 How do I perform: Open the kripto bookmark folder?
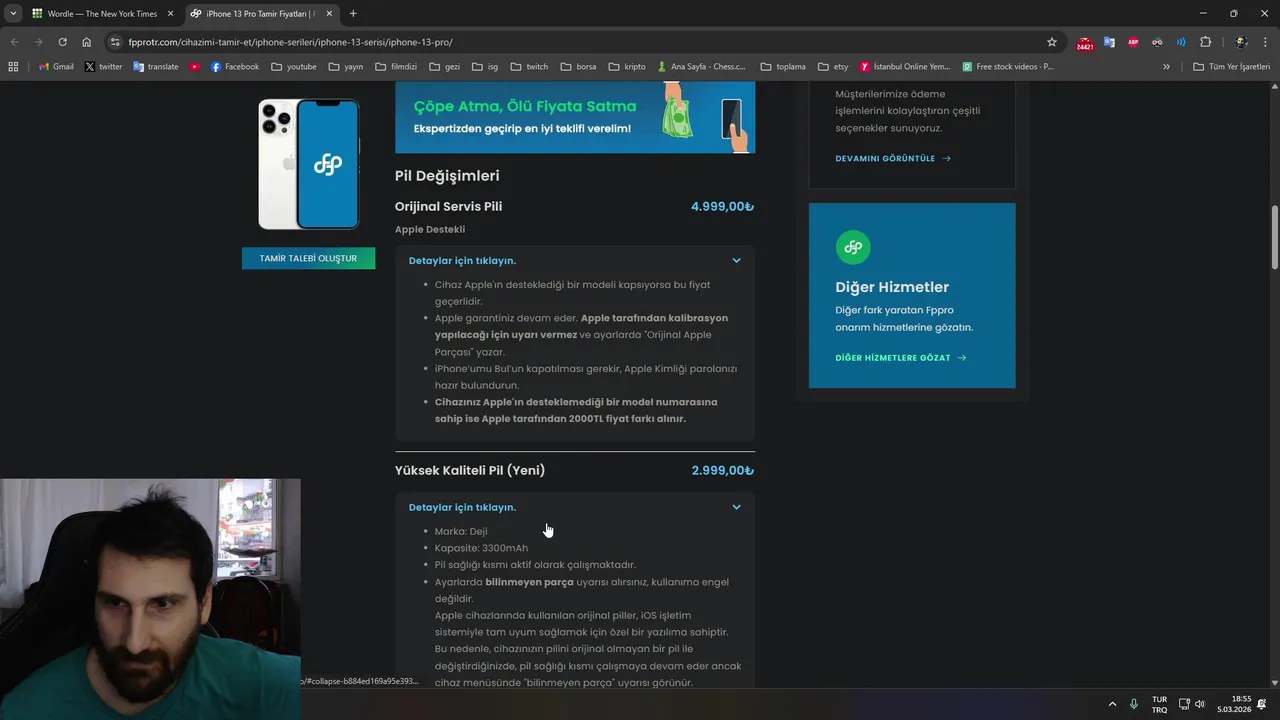pyautogui.click(x=627, y=67)
